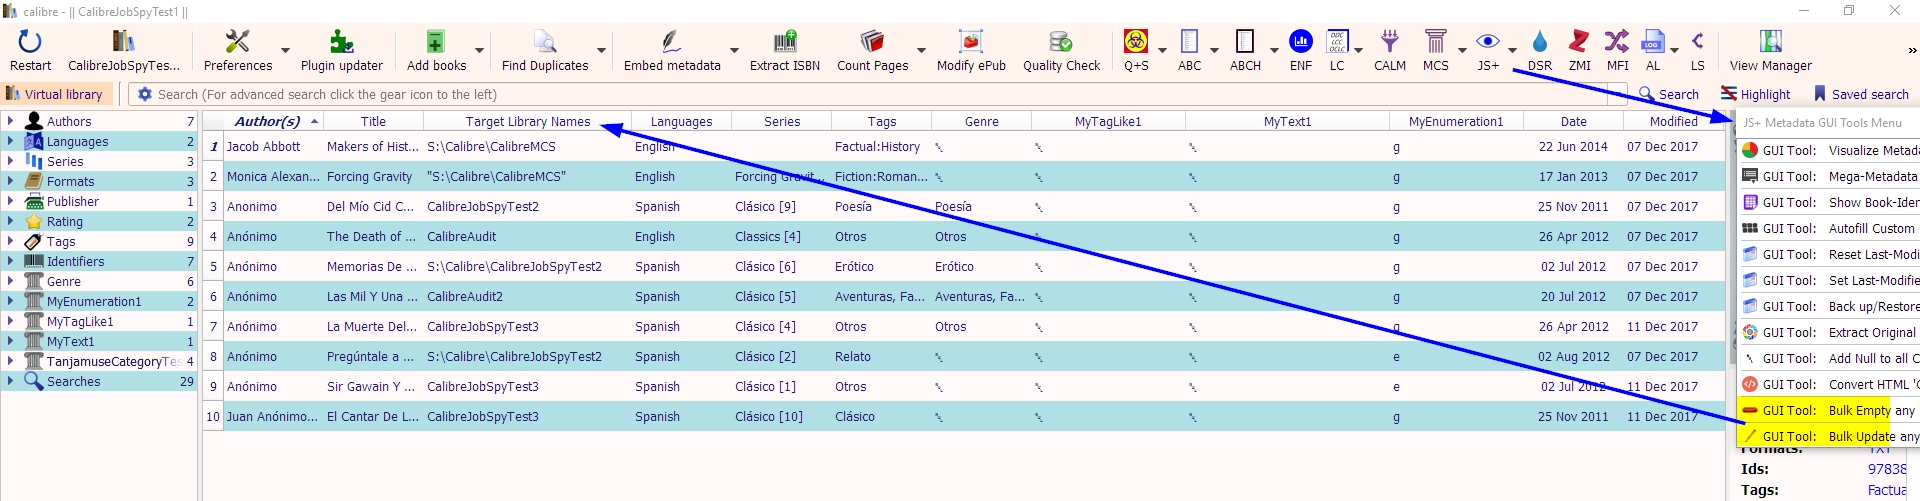Click the Search button beside the search box
This screenshot has height=501, width=1920.
1669,94
